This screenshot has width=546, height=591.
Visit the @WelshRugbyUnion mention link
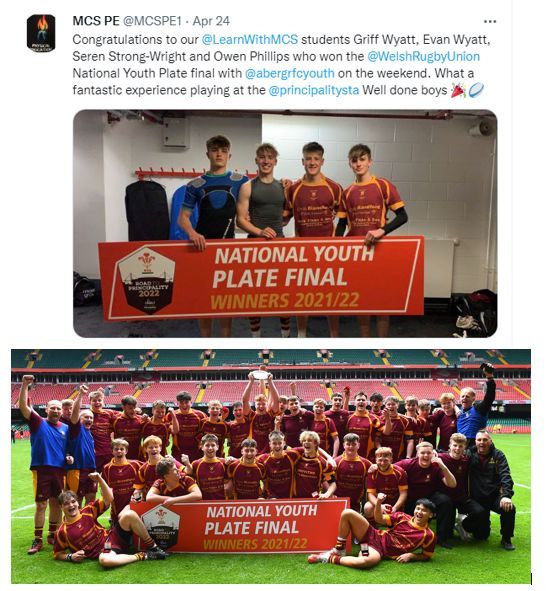point(423,56)
